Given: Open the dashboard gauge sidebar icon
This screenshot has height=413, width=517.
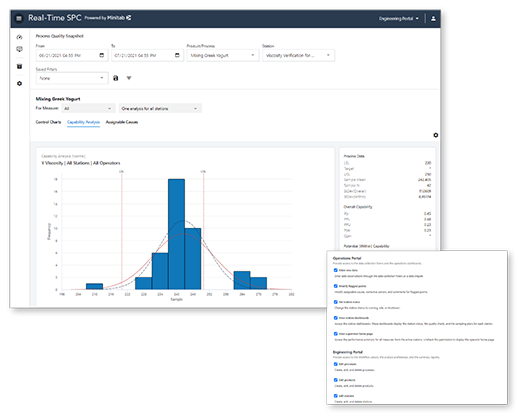Looking at the screenshot, I should 19,37.
